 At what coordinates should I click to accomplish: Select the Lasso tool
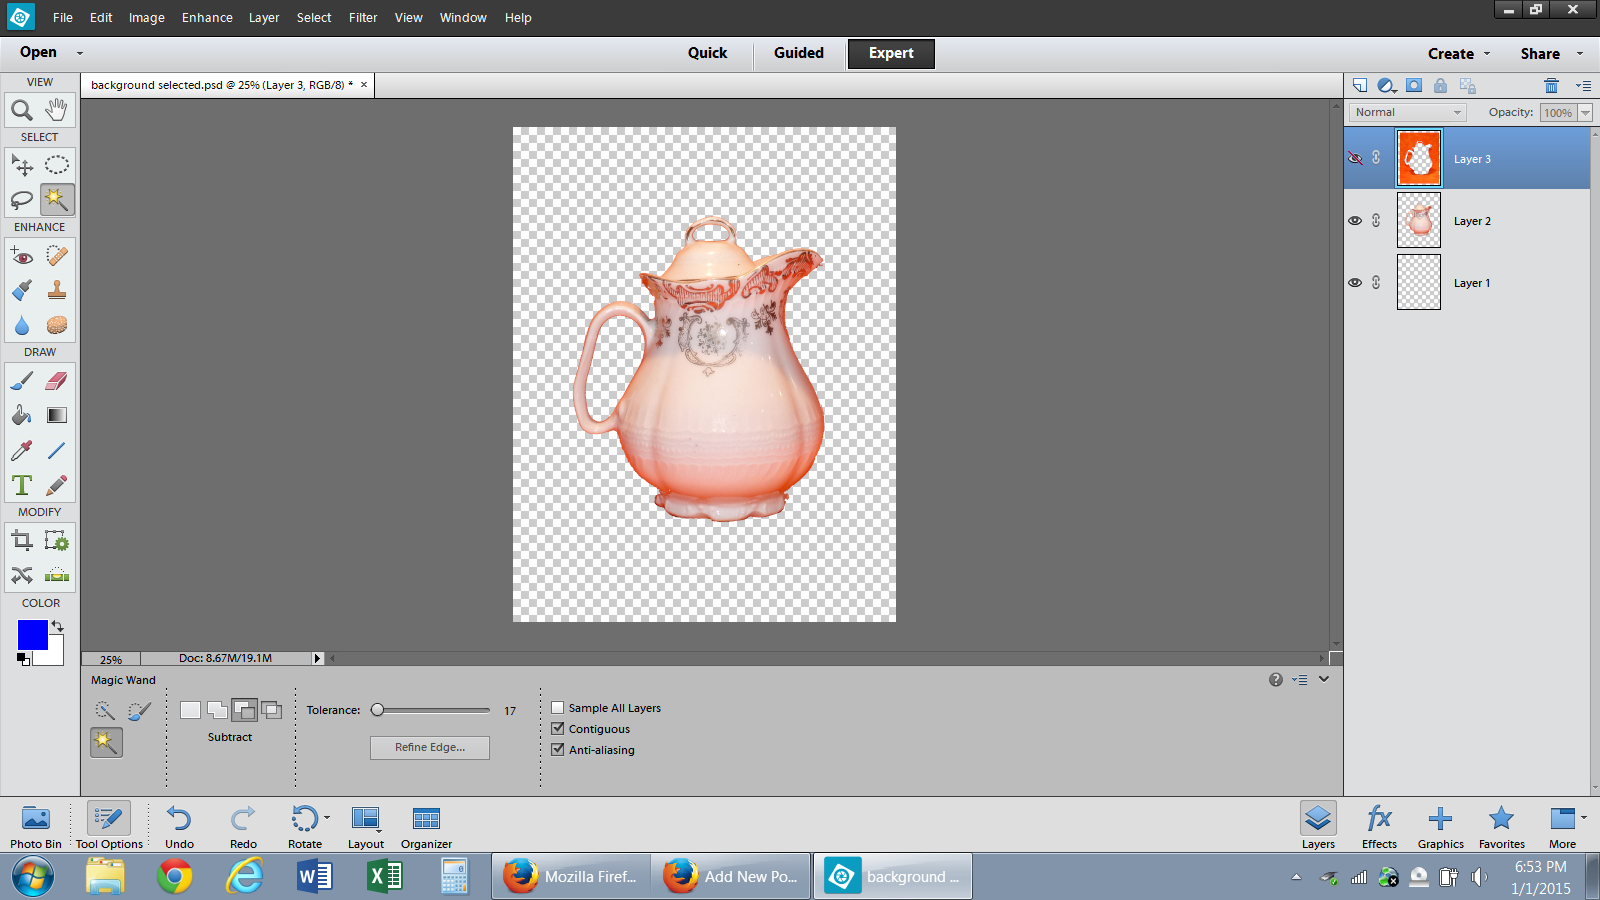pos(22,200)
